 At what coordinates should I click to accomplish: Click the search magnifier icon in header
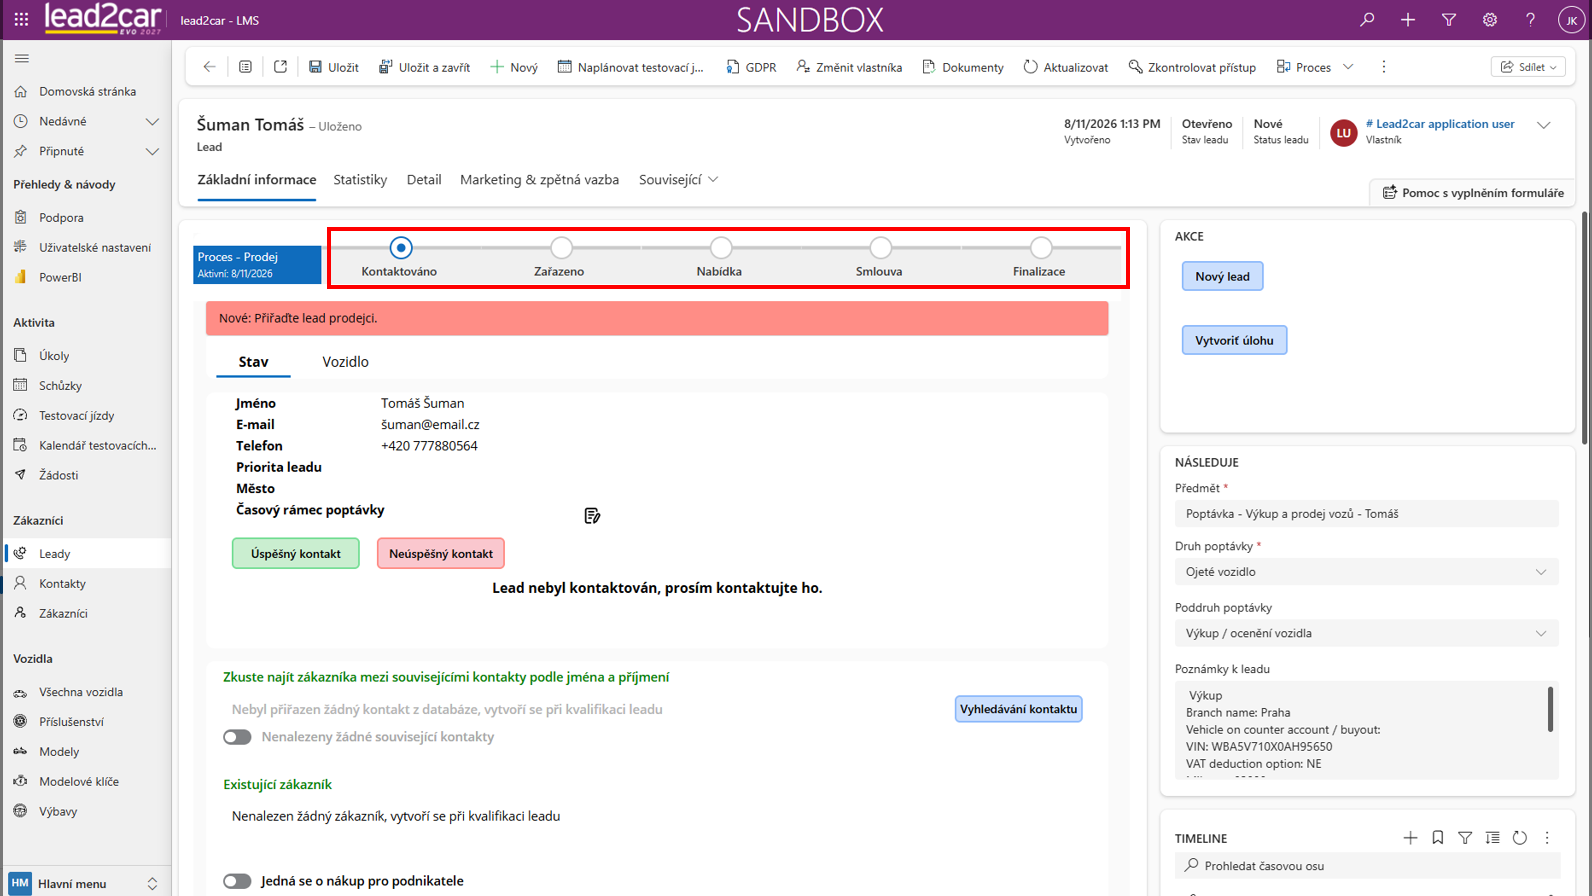tap(1367, 20)
